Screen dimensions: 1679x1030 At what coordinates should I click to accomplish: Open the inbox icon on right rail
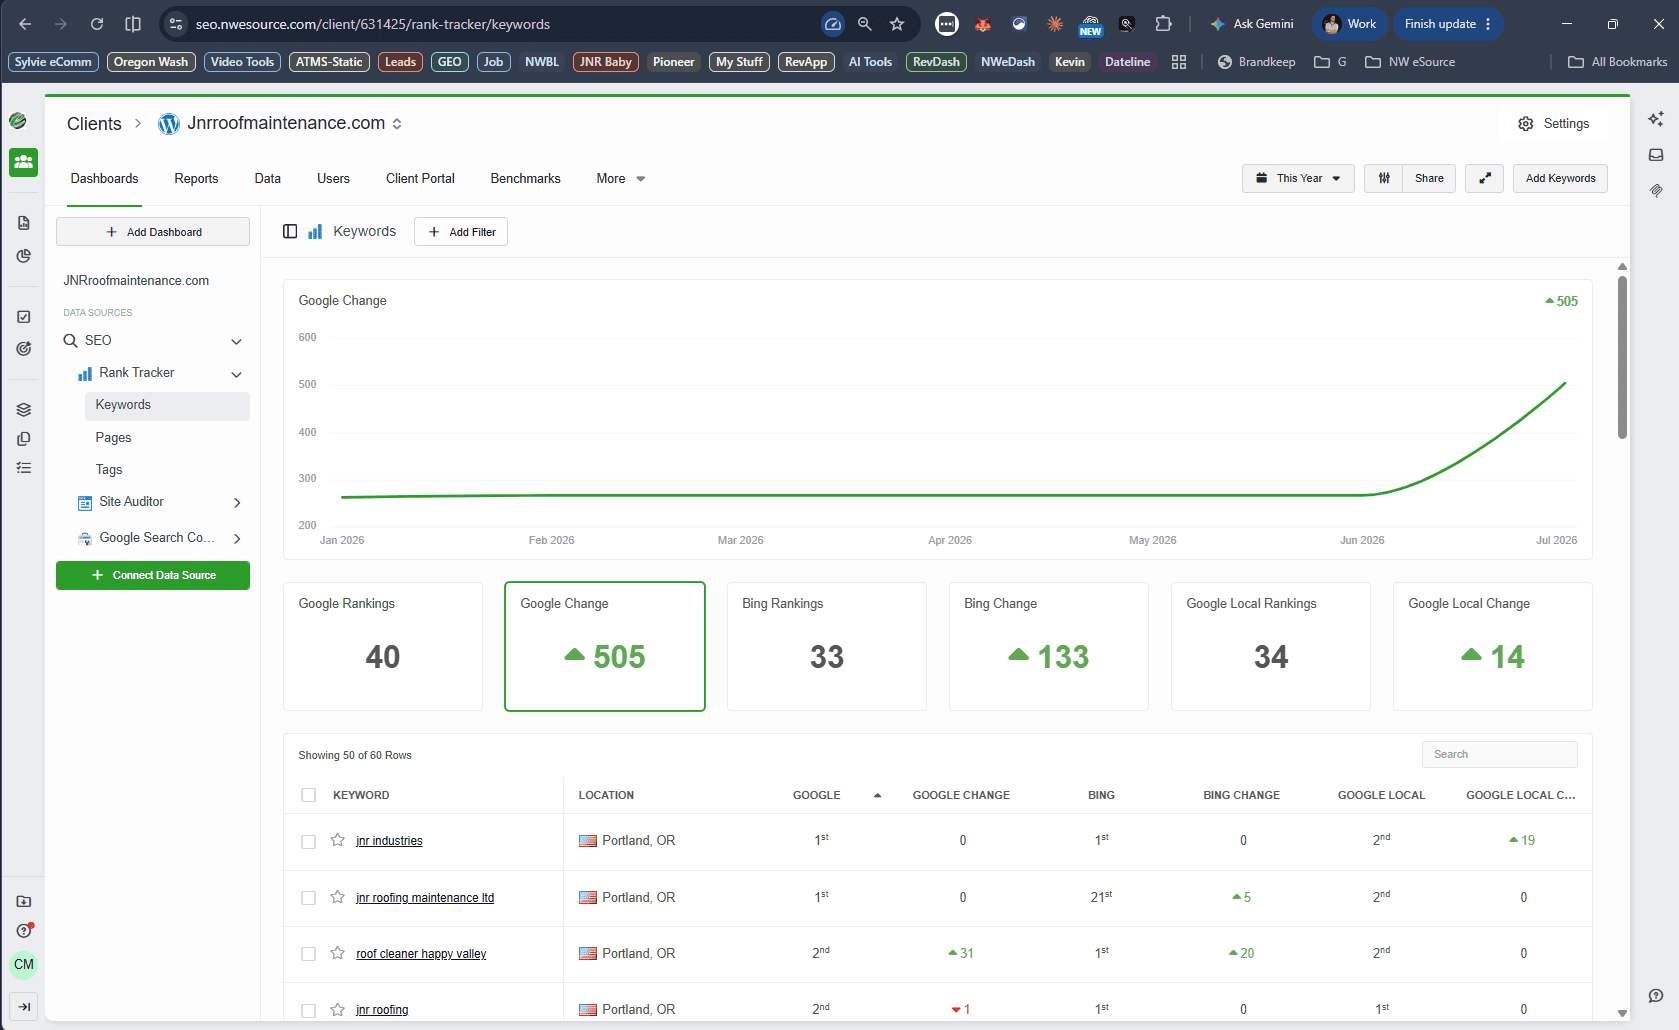pos(1656,155)
